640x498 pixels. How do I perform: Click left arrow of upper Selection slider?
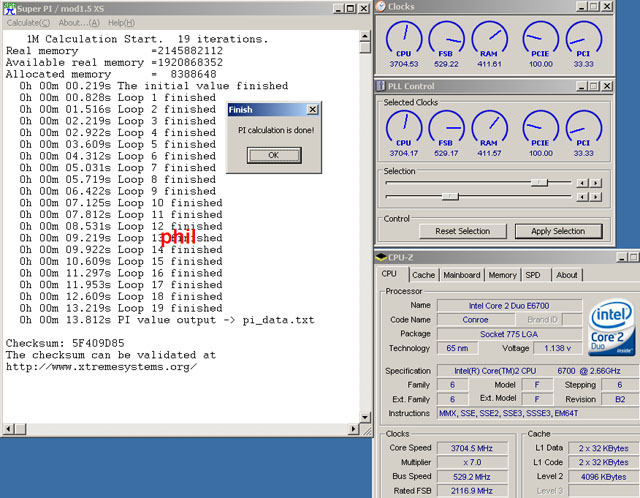tap(582, 183)
